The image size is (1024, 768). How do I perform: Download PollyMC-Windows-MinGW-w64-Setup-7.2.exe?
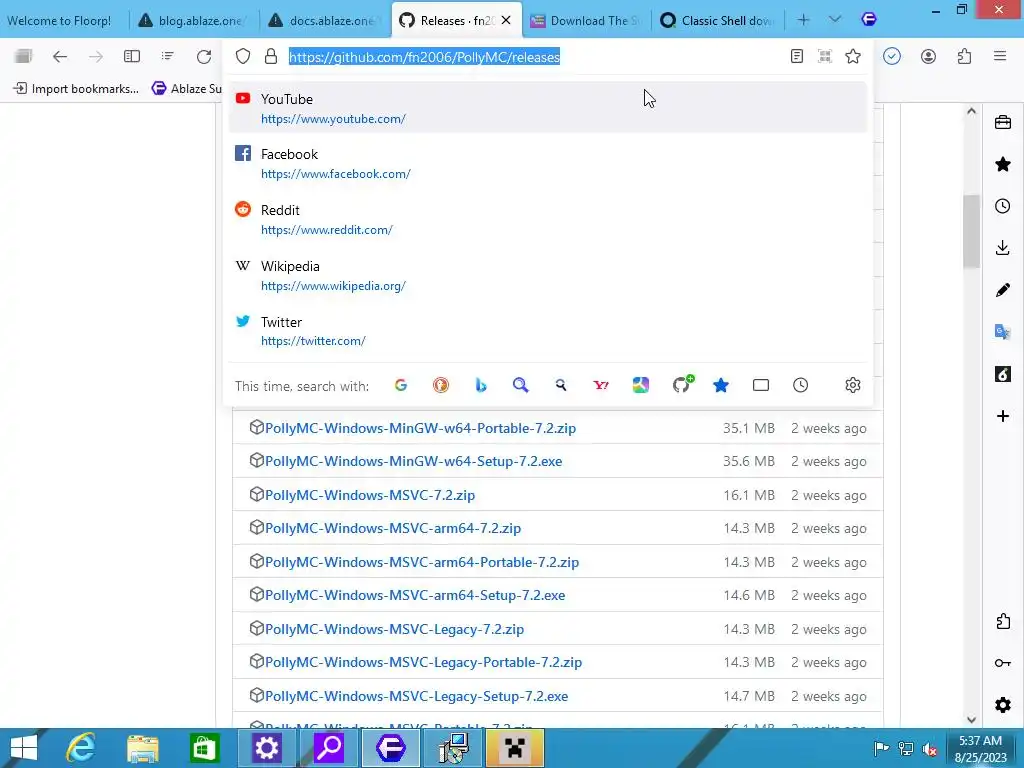point(413,461)
